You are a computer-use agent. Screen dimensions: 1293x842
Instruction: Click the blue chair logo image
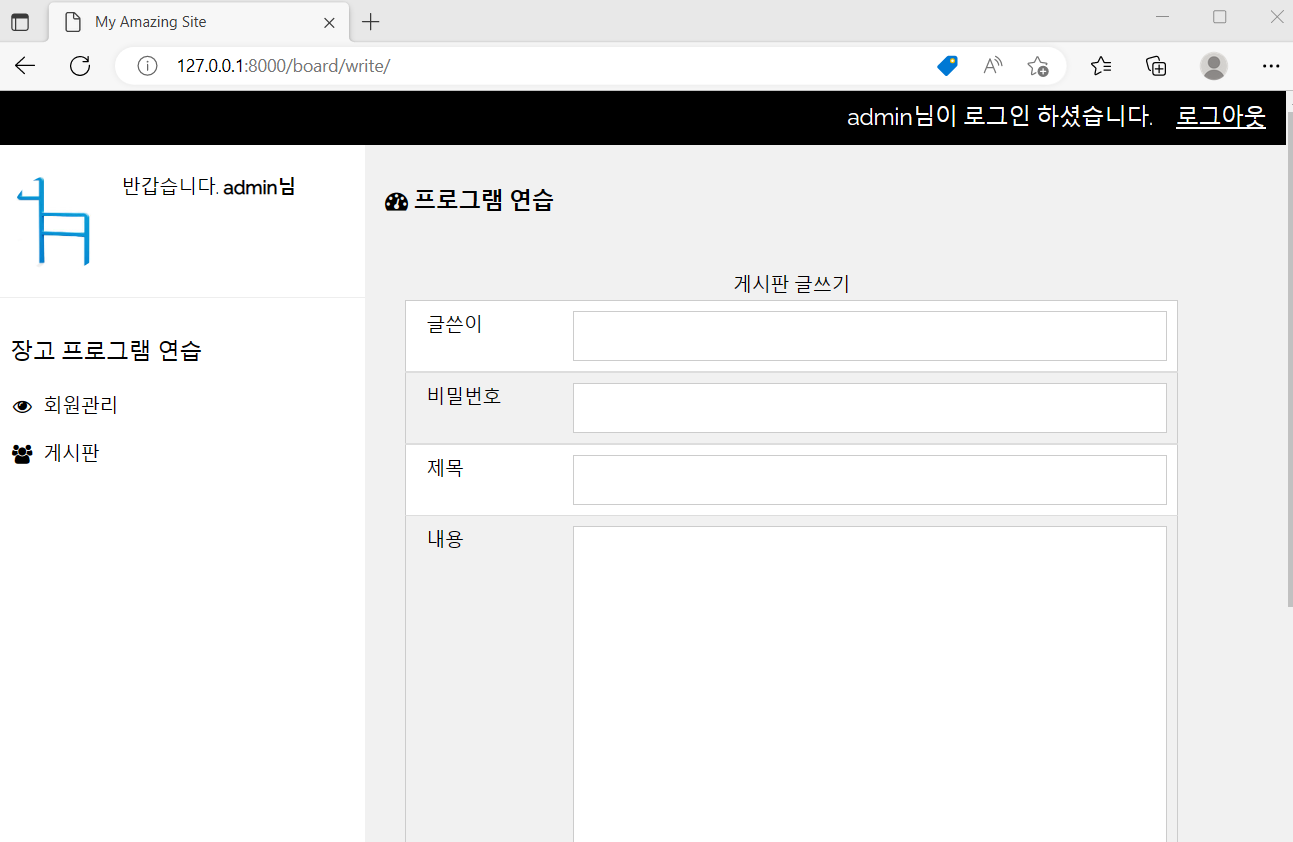point(55,221)
